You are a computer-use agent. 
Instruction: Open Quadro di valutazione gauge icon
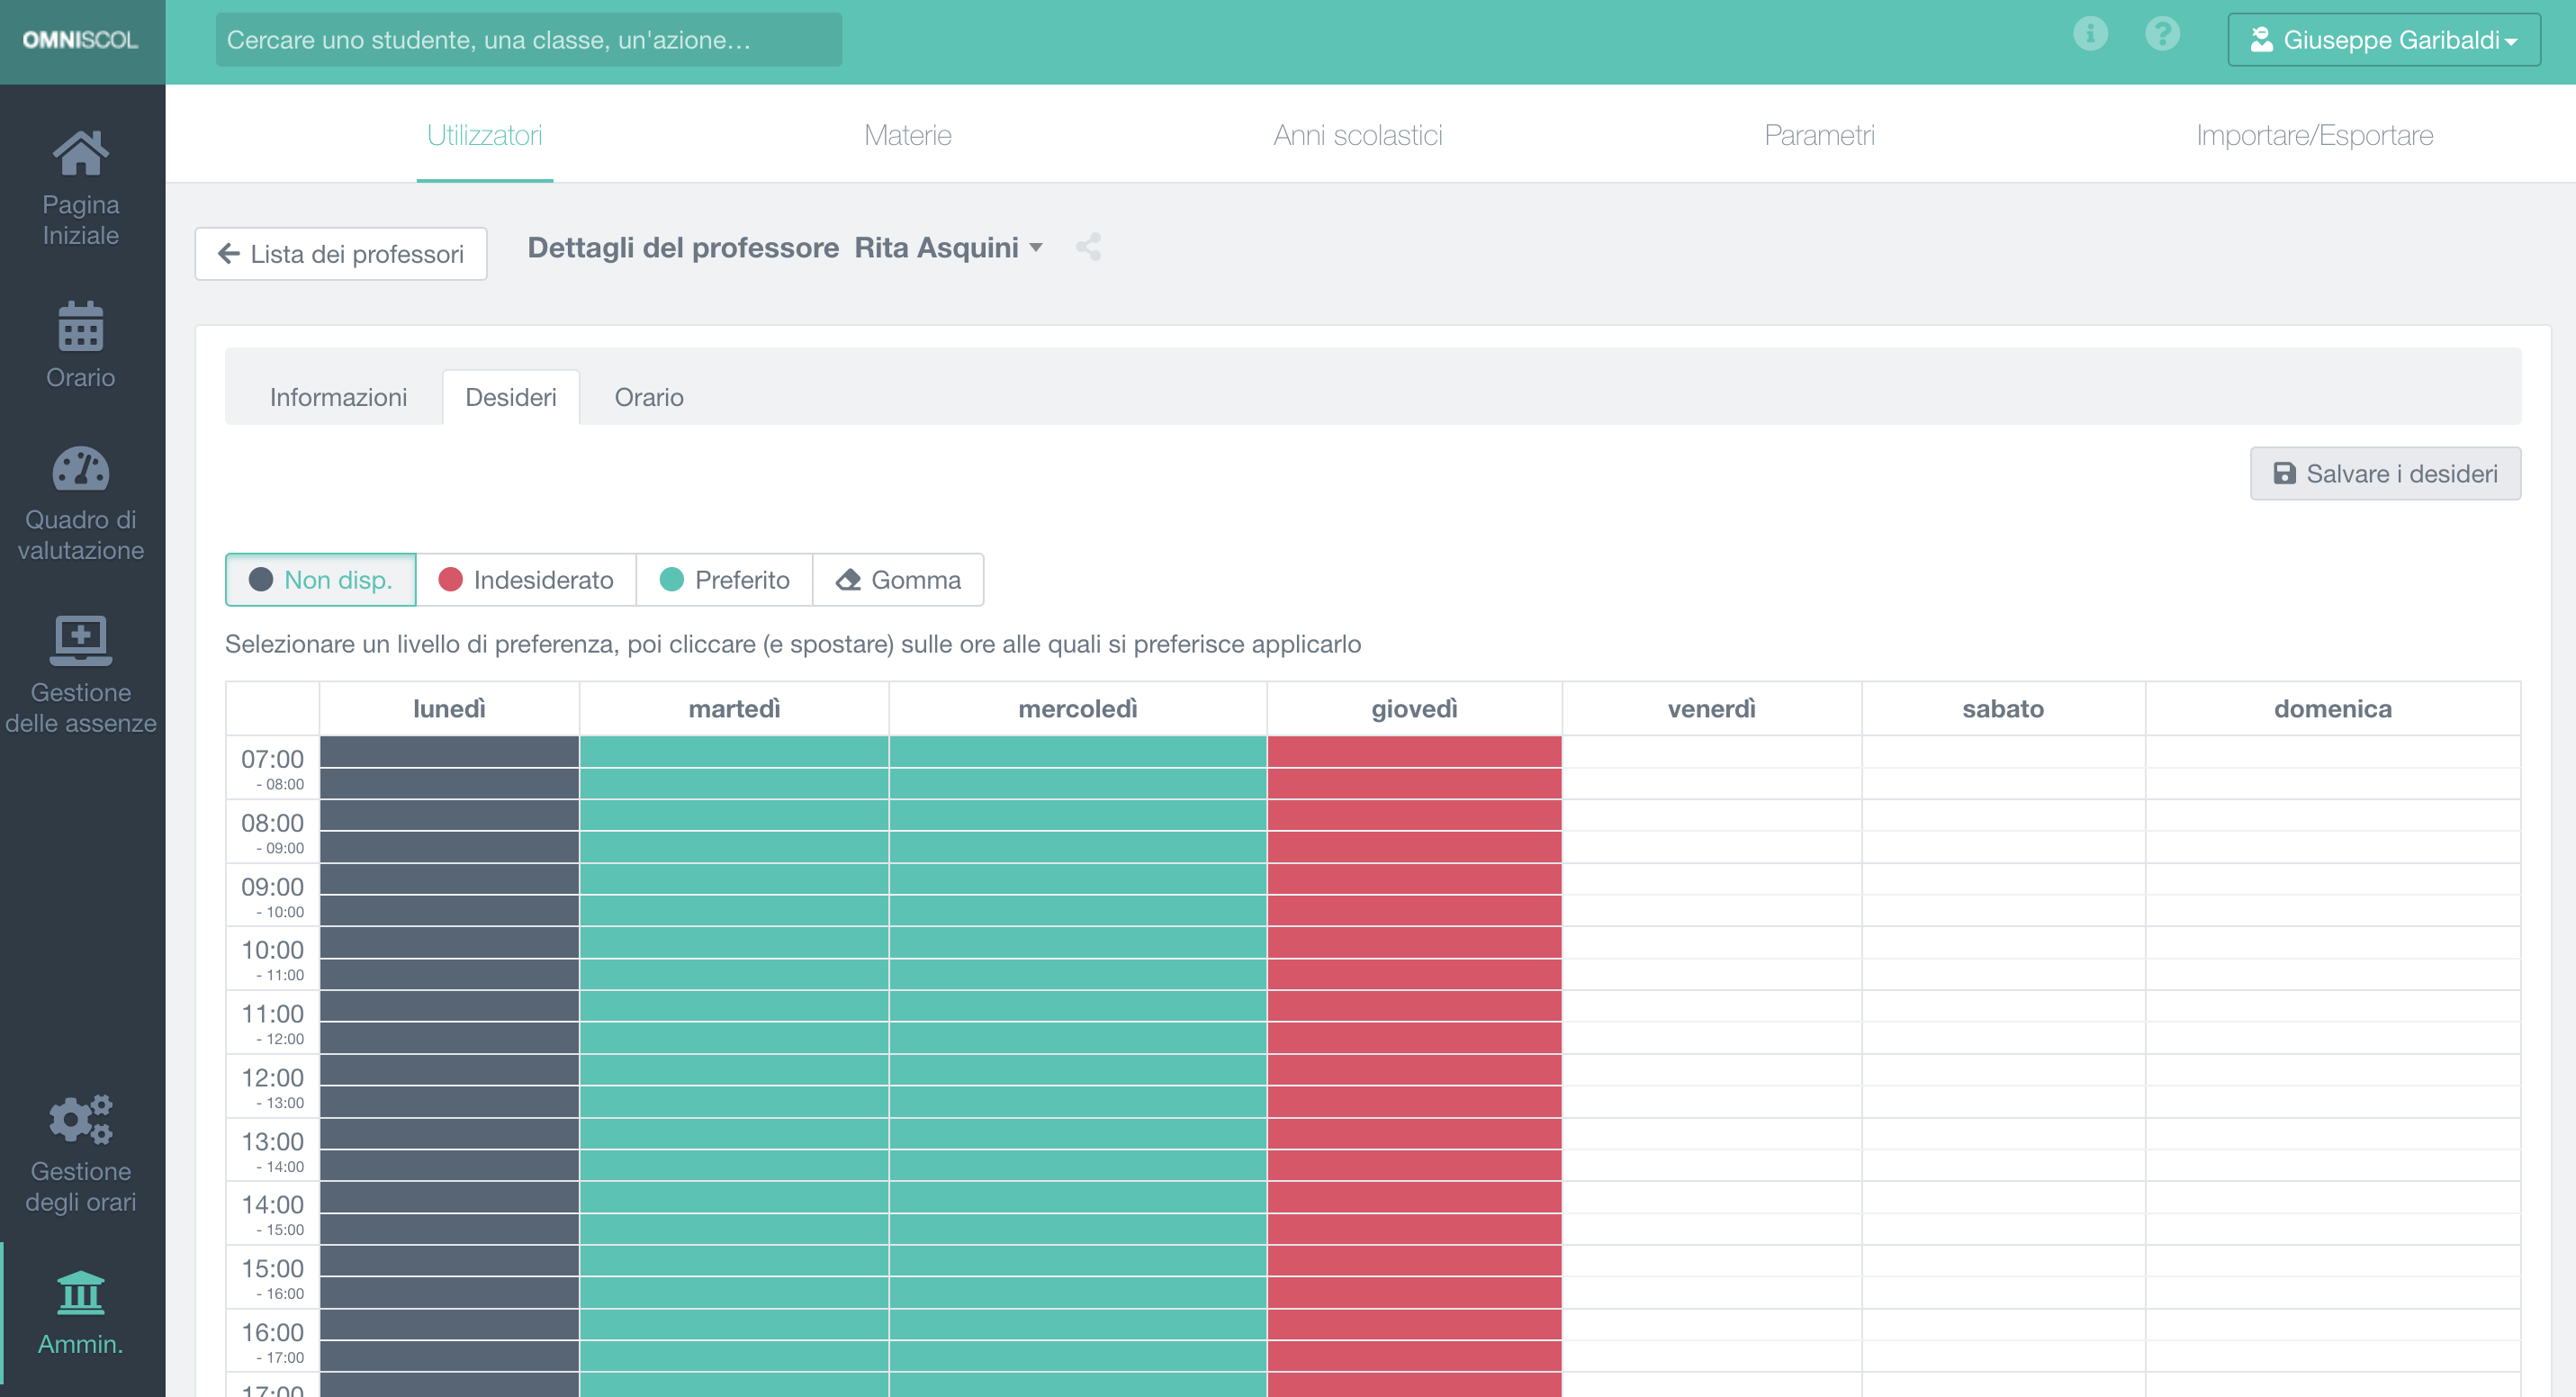click(80, 470)
